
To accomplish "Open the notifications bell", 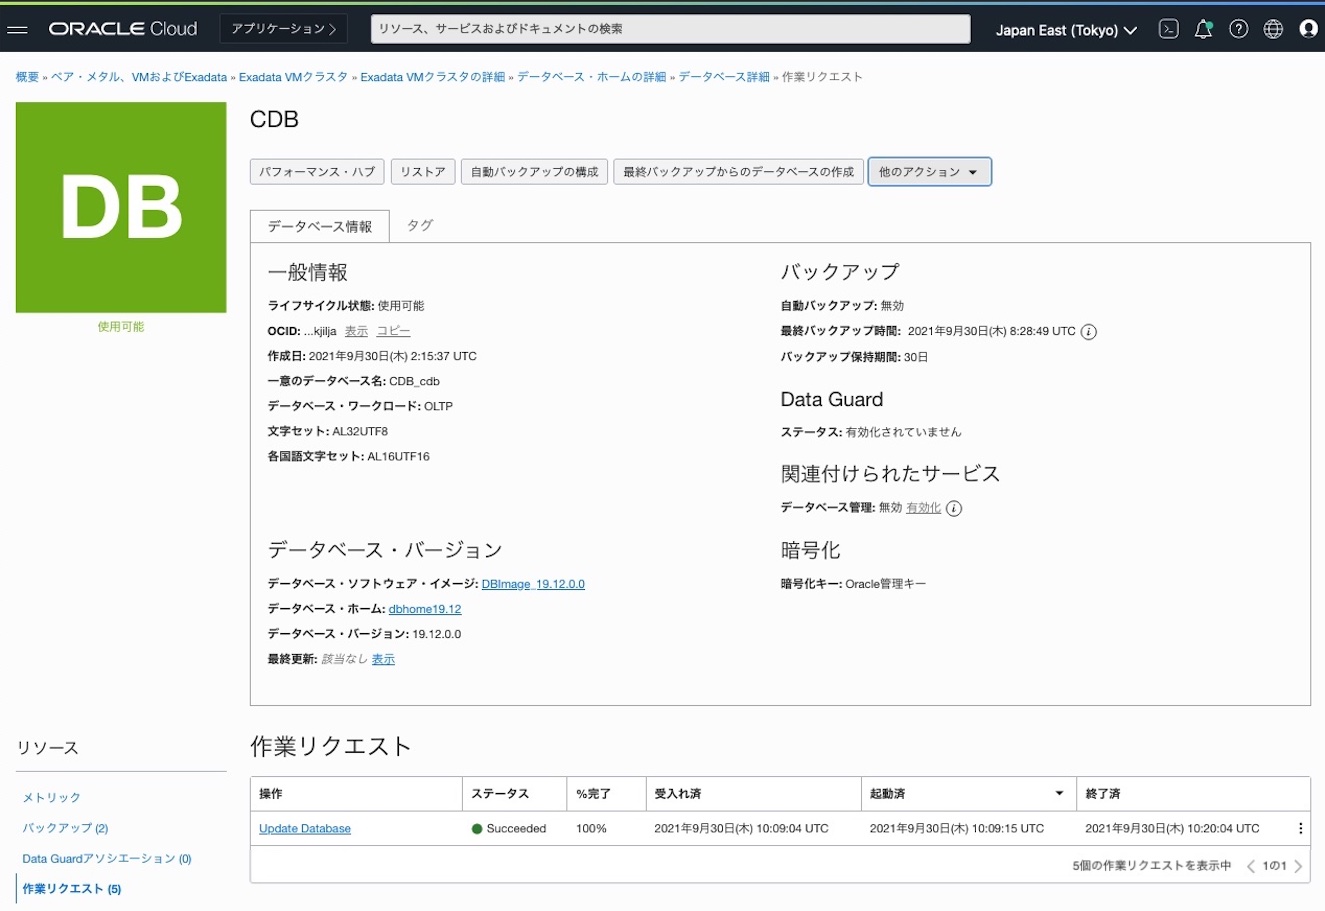I will click(x=1203, y=29).
